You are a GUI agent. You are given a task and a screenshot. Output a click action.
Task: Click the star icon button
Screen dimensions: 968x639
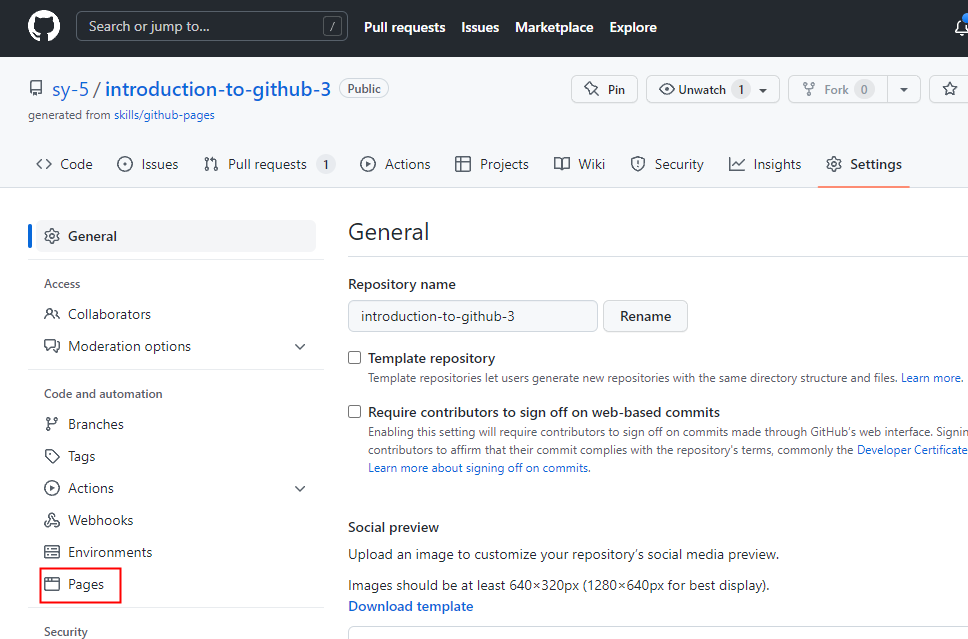point(949,89)
